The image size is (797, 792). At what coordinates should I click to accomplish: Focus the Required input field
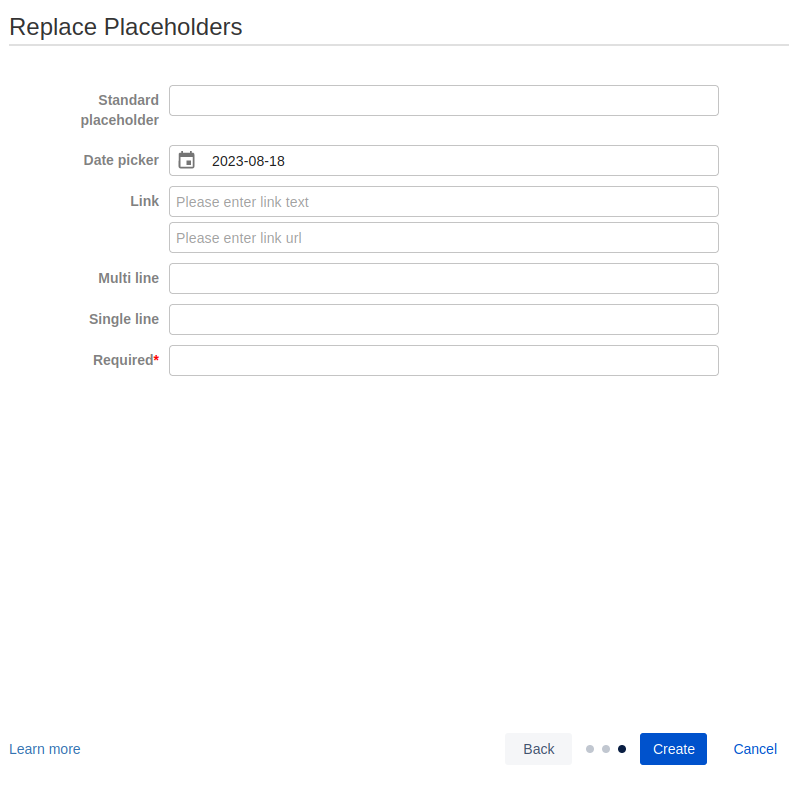444,360
